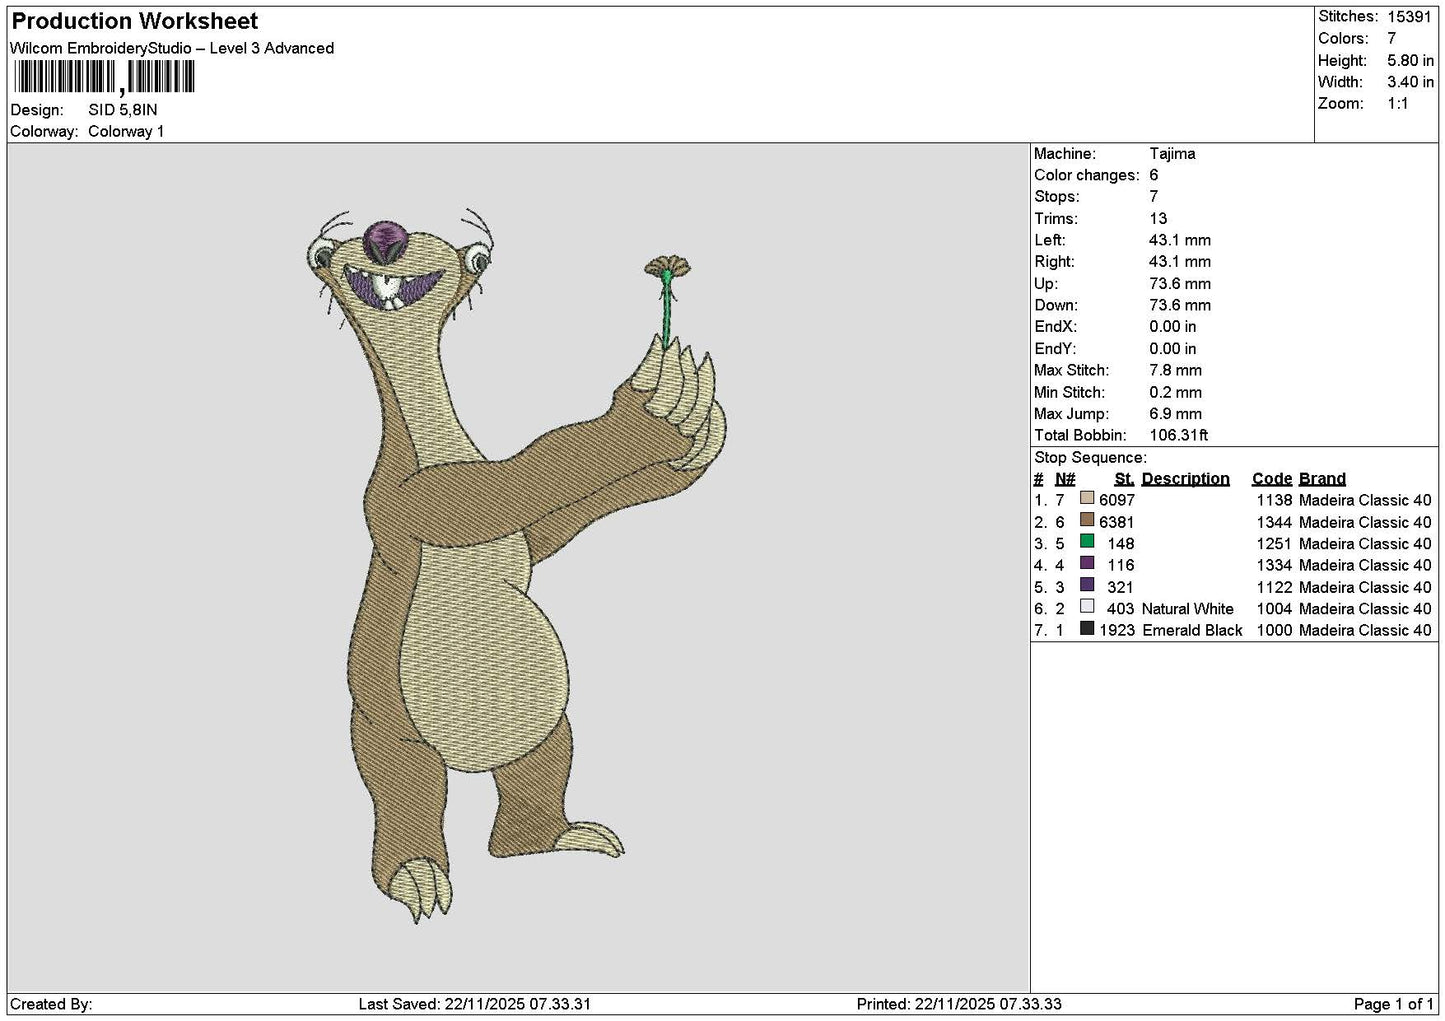Click the "Color changes:" label
1445x1021 pixels.
[x=1087, y=176]
